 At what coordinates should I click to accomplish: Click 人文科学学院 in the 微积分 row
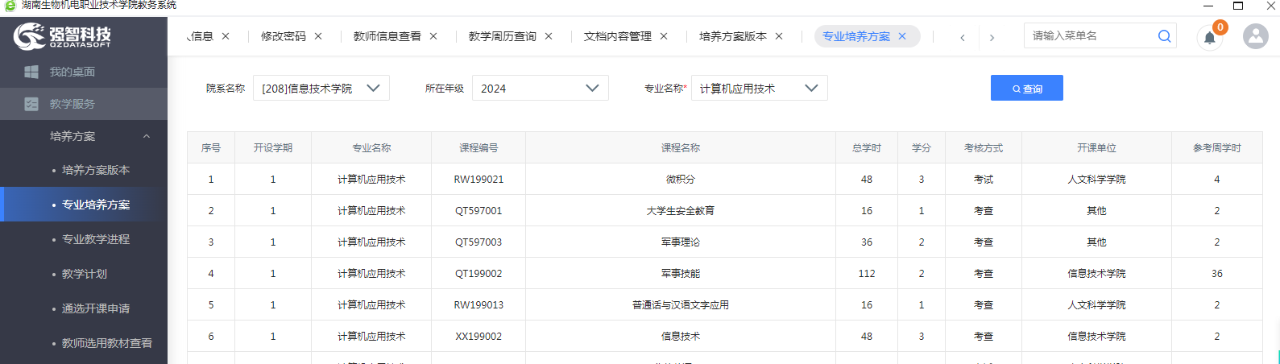(1097, 180)
